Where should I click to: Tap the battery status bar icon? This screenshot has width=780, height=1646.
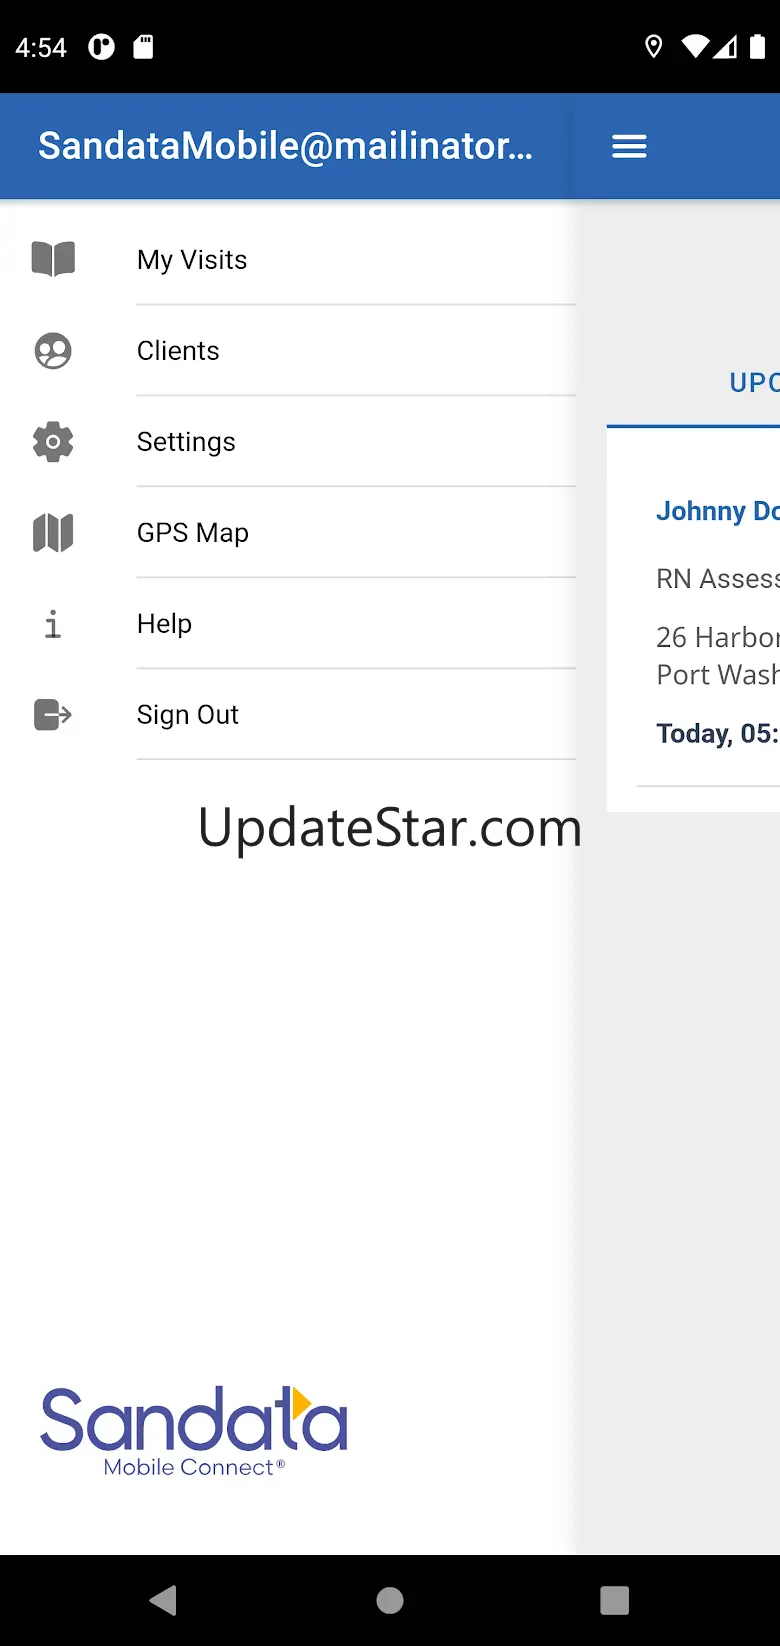(x=758, y=47)
